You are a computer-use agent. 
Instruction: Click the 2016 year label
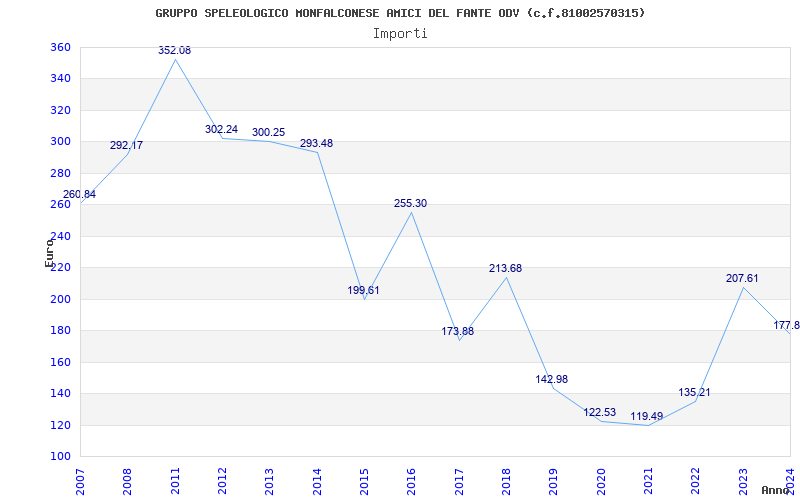(x=412, y=481)
